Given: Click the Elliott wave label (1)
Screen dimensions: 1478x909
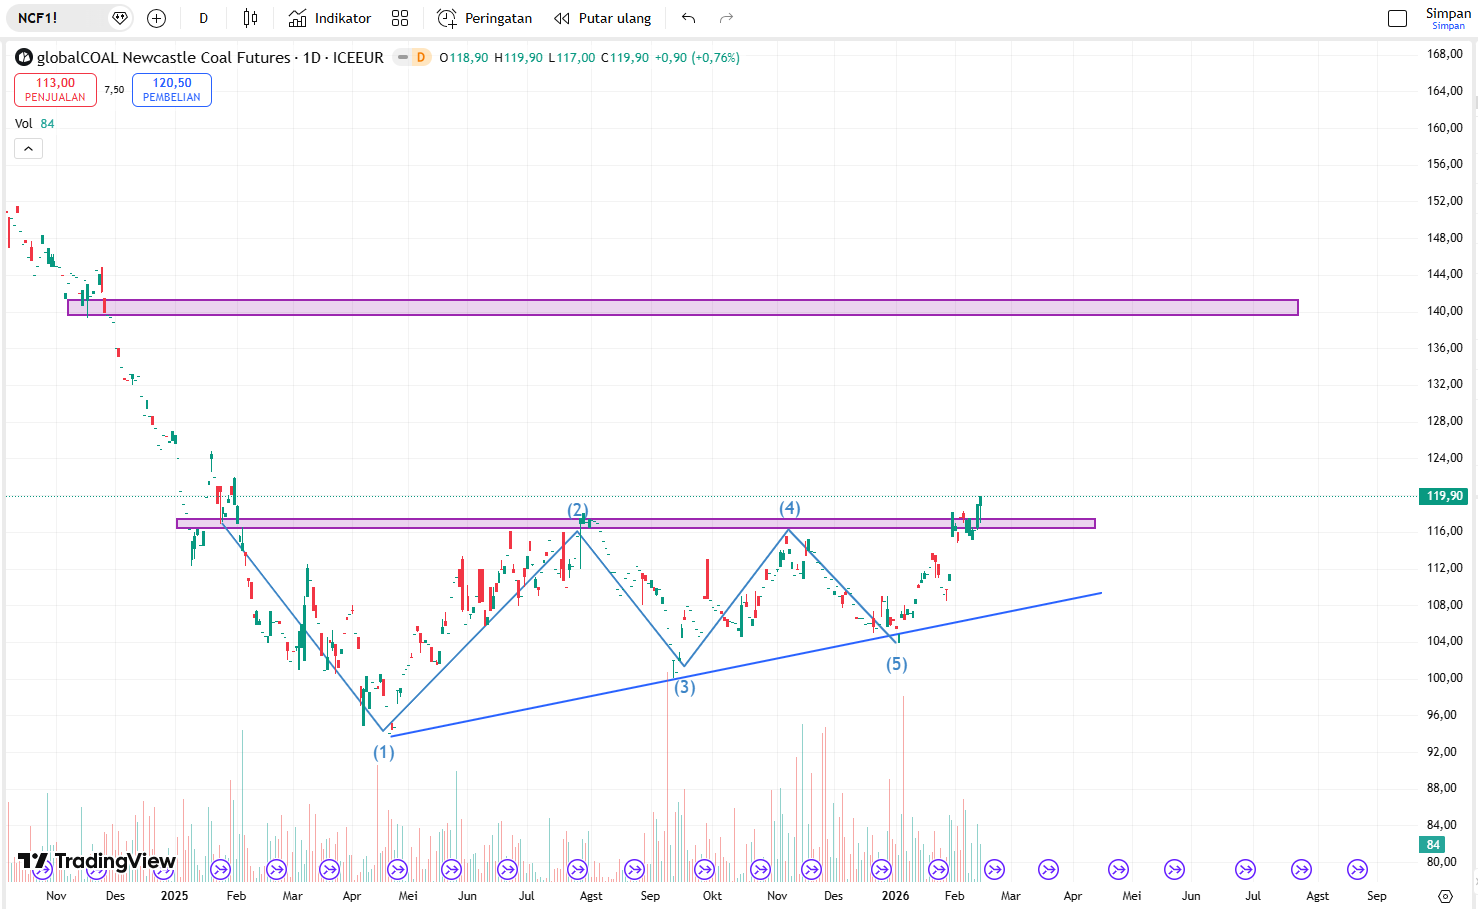Looking at the screenshot, I should pos(384,752).
